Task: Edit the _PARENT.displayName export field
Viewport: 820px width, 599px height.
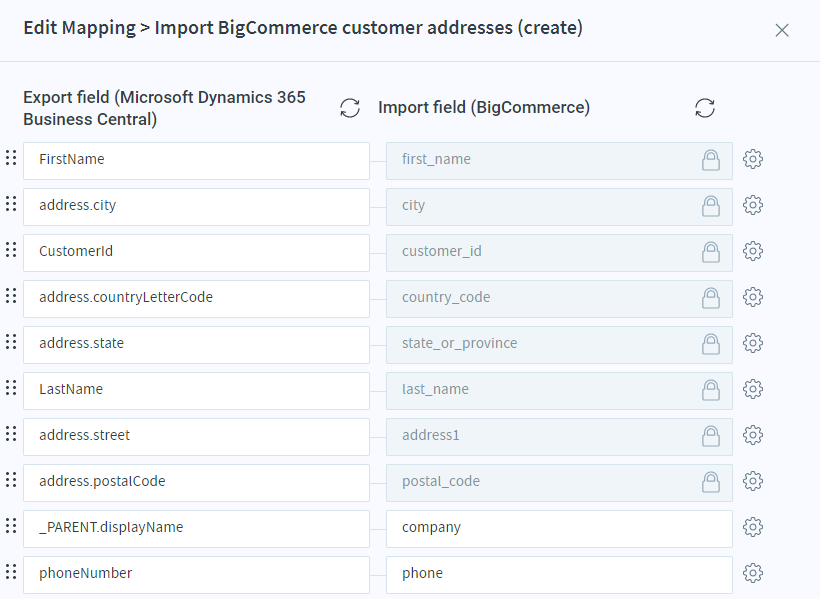Action: pyautogui.click(x=196, y=529)
